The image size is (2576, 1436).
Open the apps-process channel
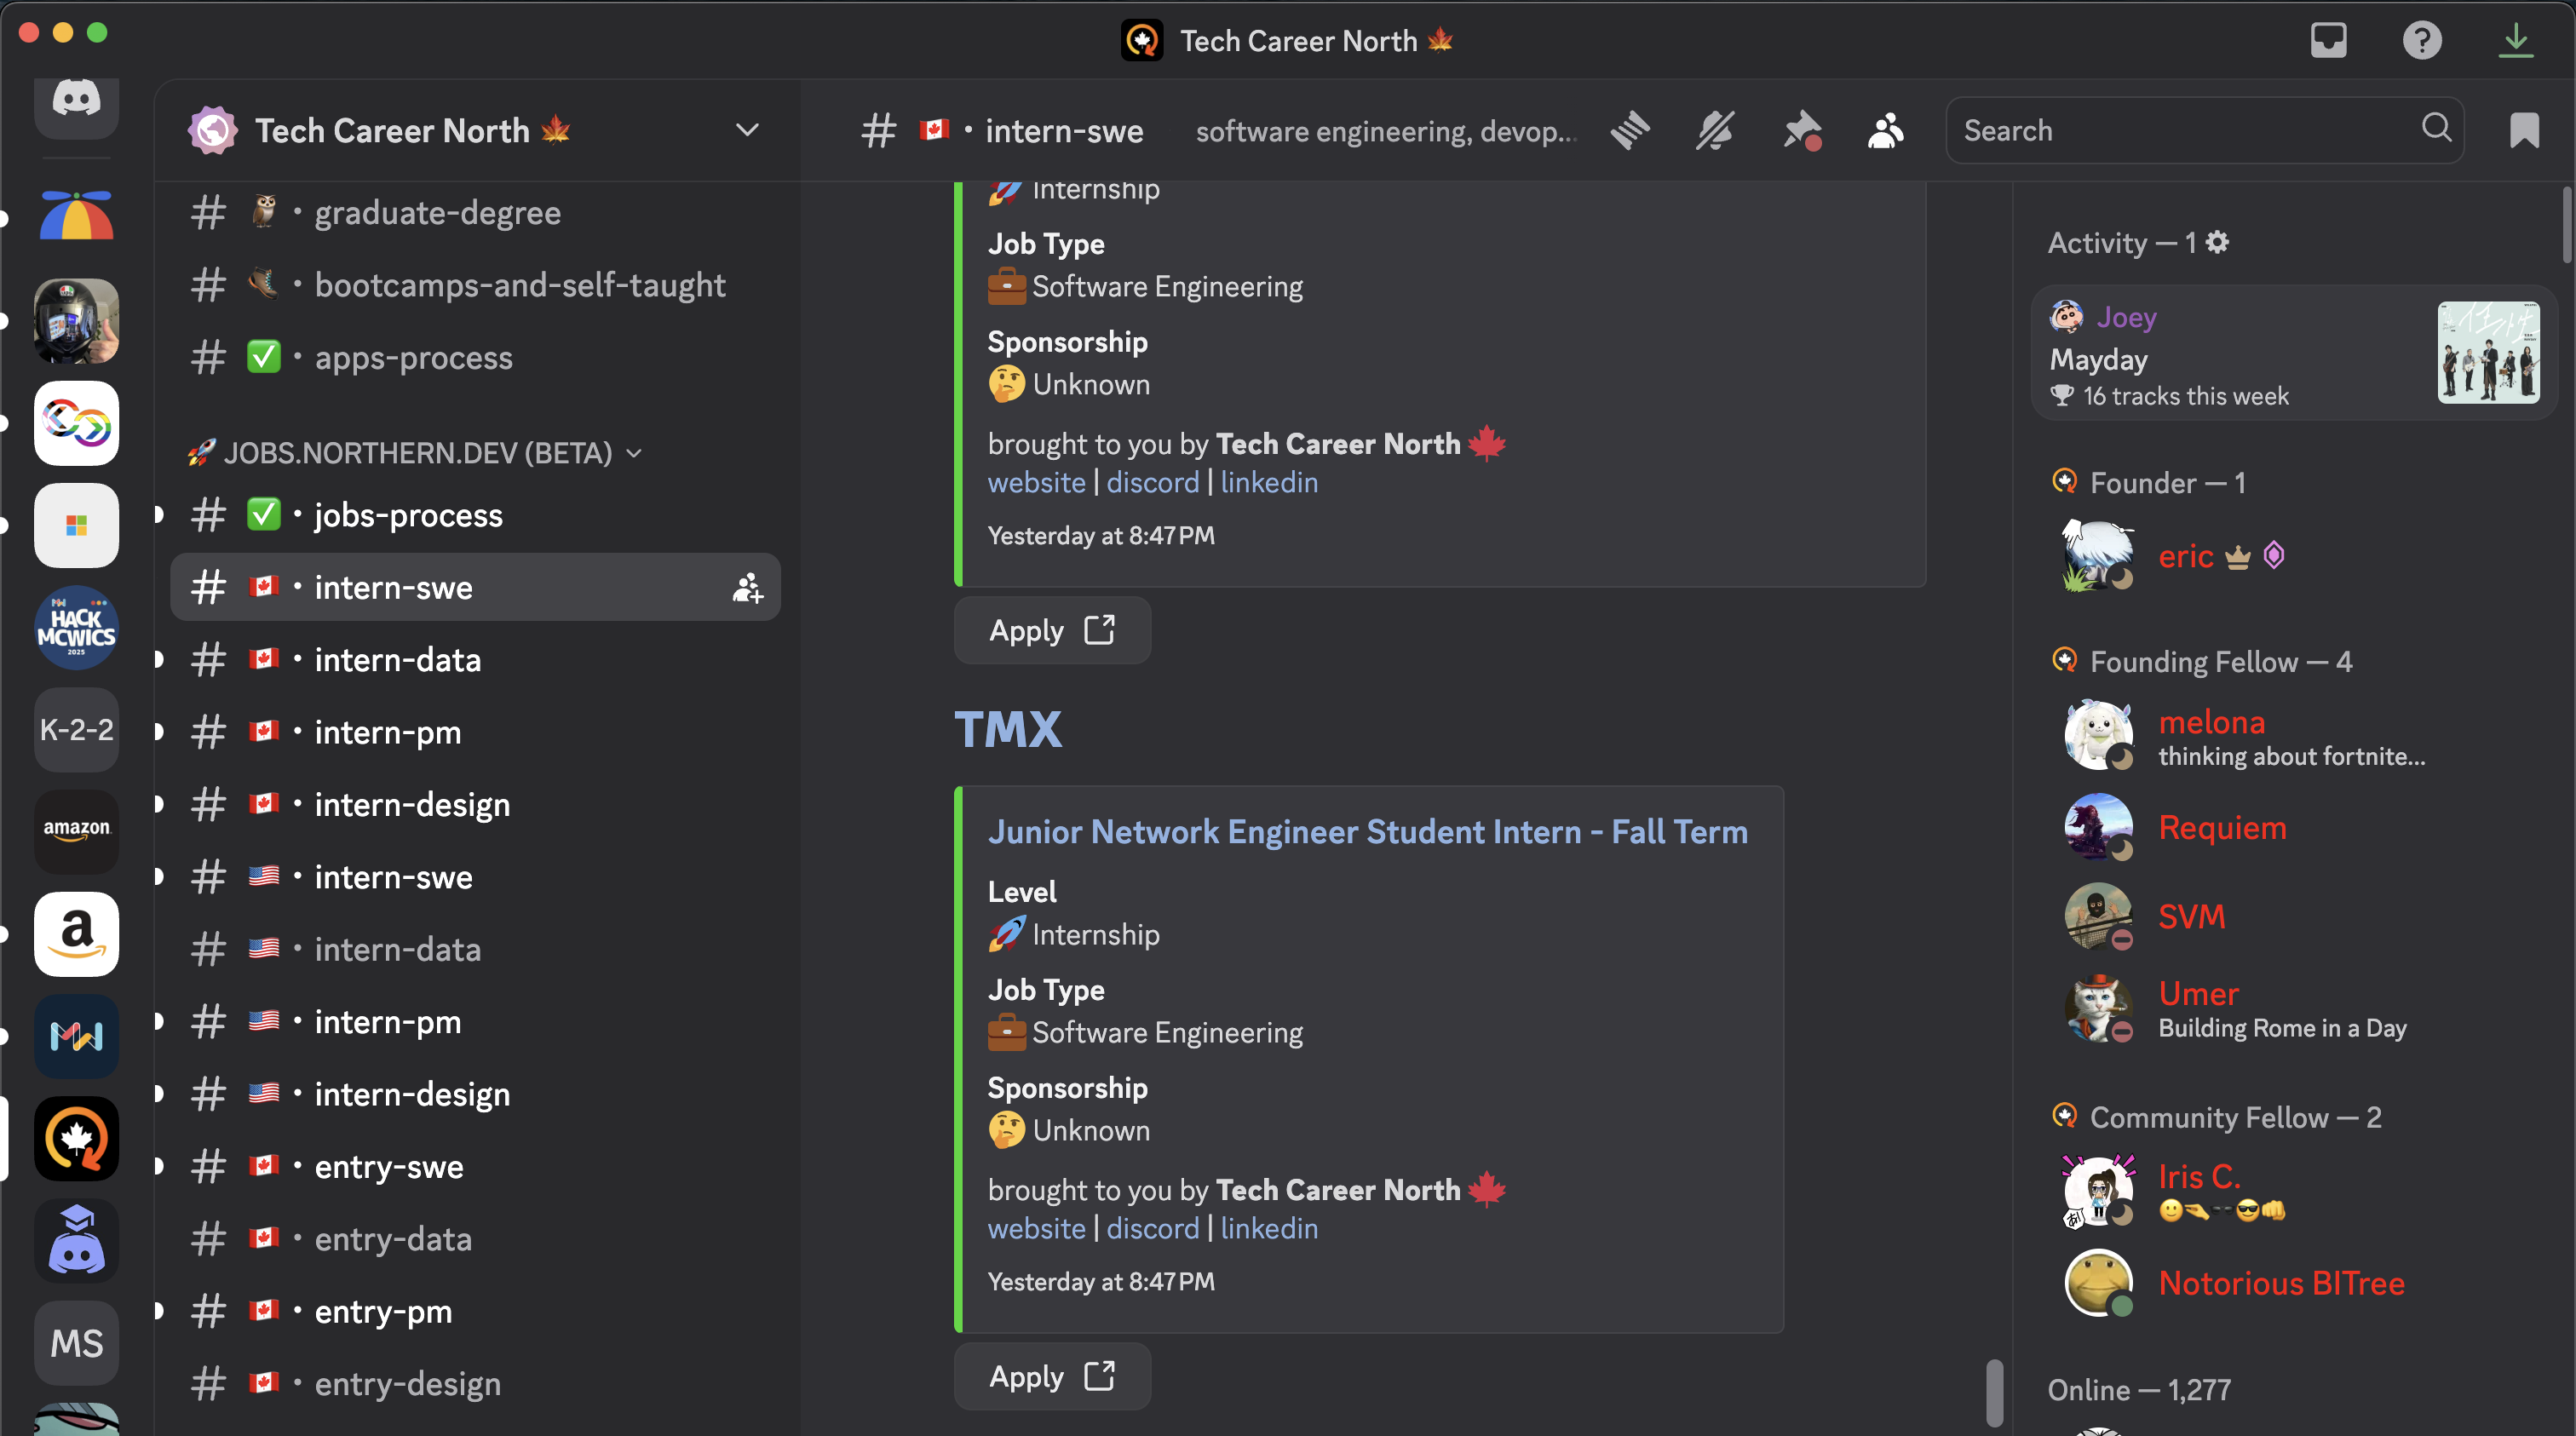pyautogui.click(x=475, y=358)
